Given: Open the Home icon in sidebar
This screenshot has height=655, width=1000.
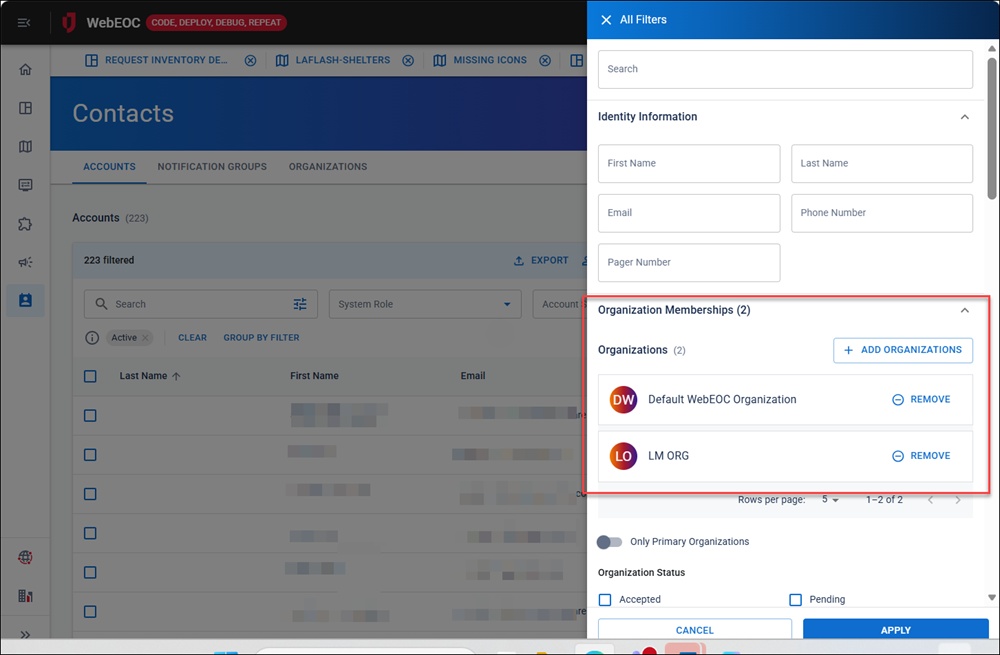Looking at the screenshot, I should 25,70.
